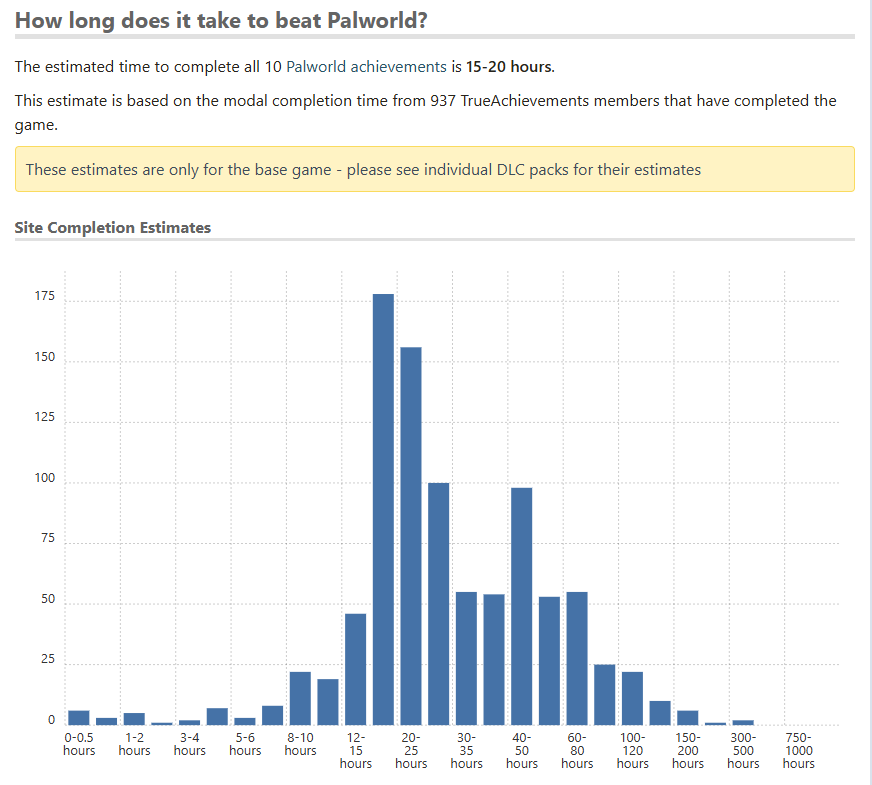
Task: Click the 1-2 hours bar
Action: click(x=134, y=719)
